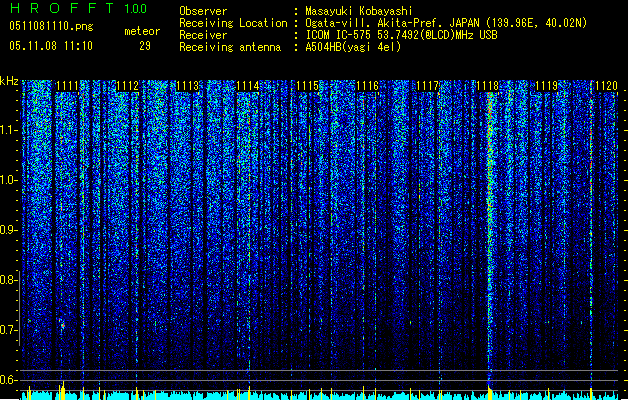Click the 1.1 frequency axis label
The image size is (629, 400).
tap(8, 130)
